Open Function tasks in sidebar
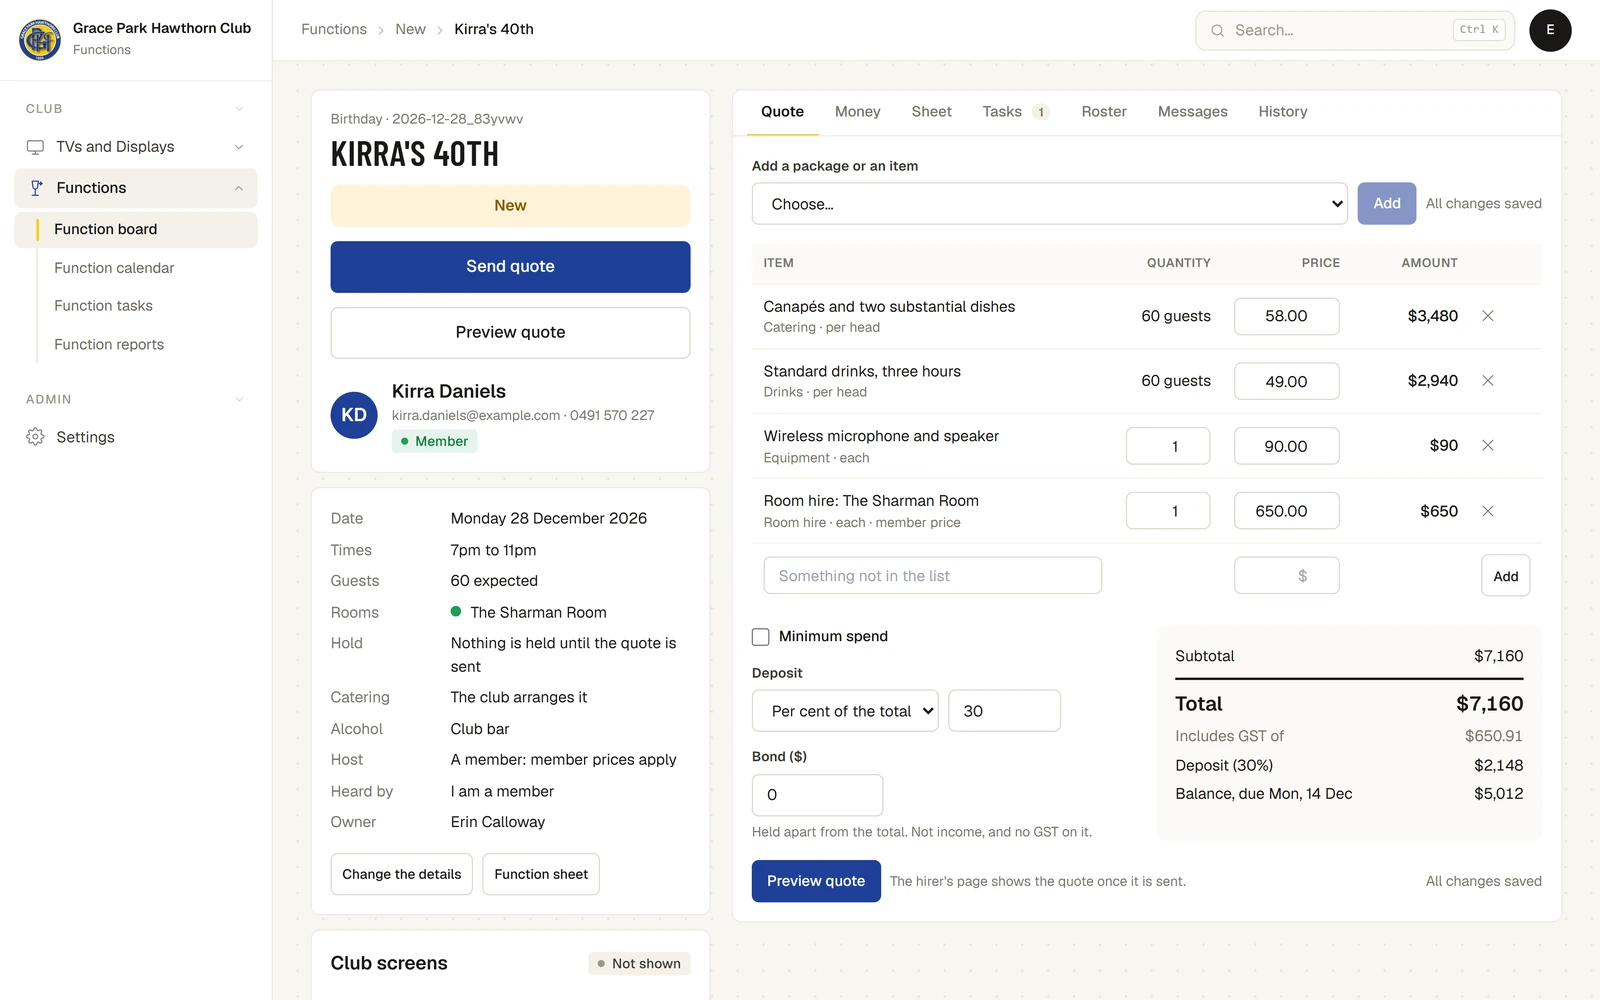Viewport: 1600px width, 1000px height. [103, 306]
